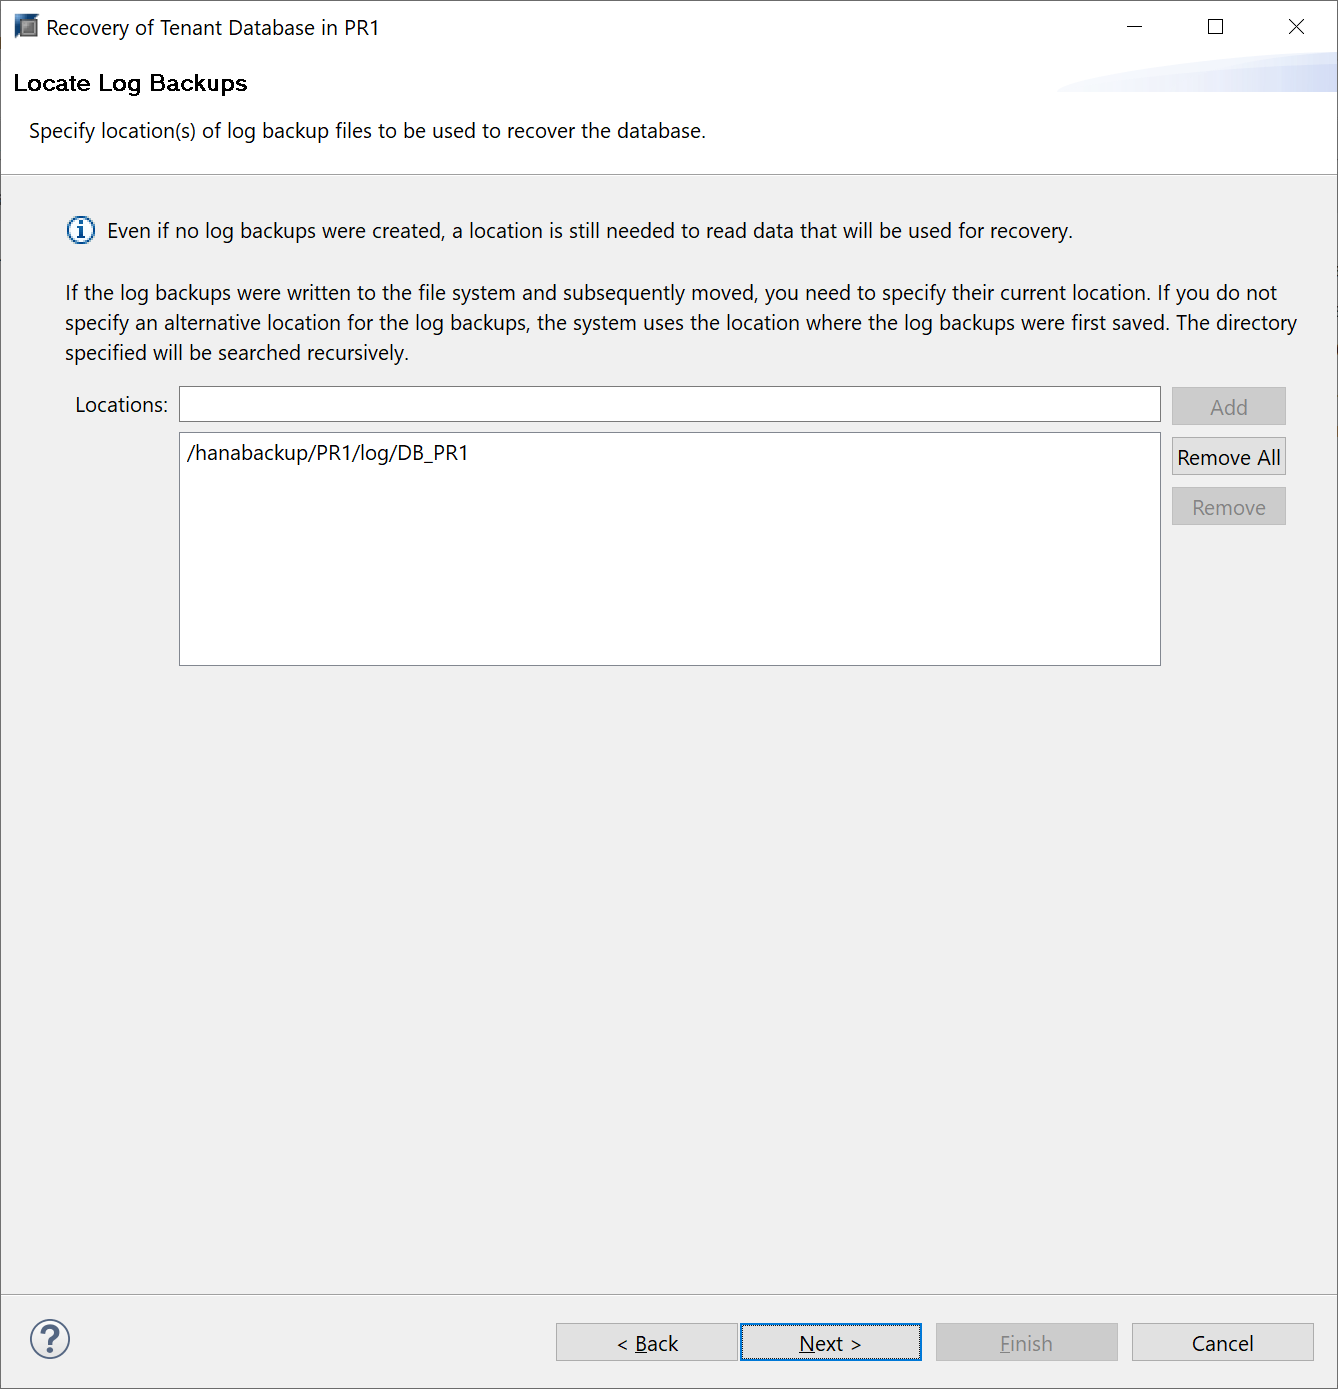The image size is (1338, 1389).
Task: Cancel the recovery wizard
Action: pyautogui.click(x=1222, y=1343)
